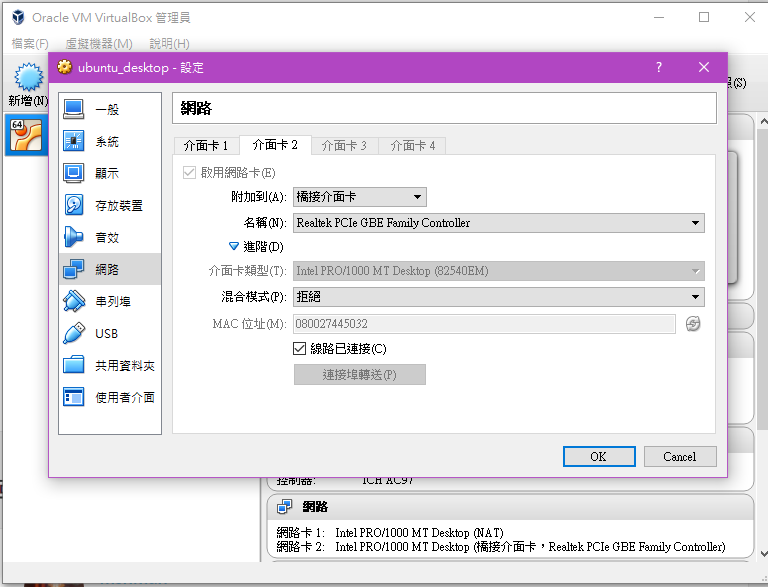Select the ubuntu_desktop VM icon in list
The image size is (768, 587).
tap(26, 135)
